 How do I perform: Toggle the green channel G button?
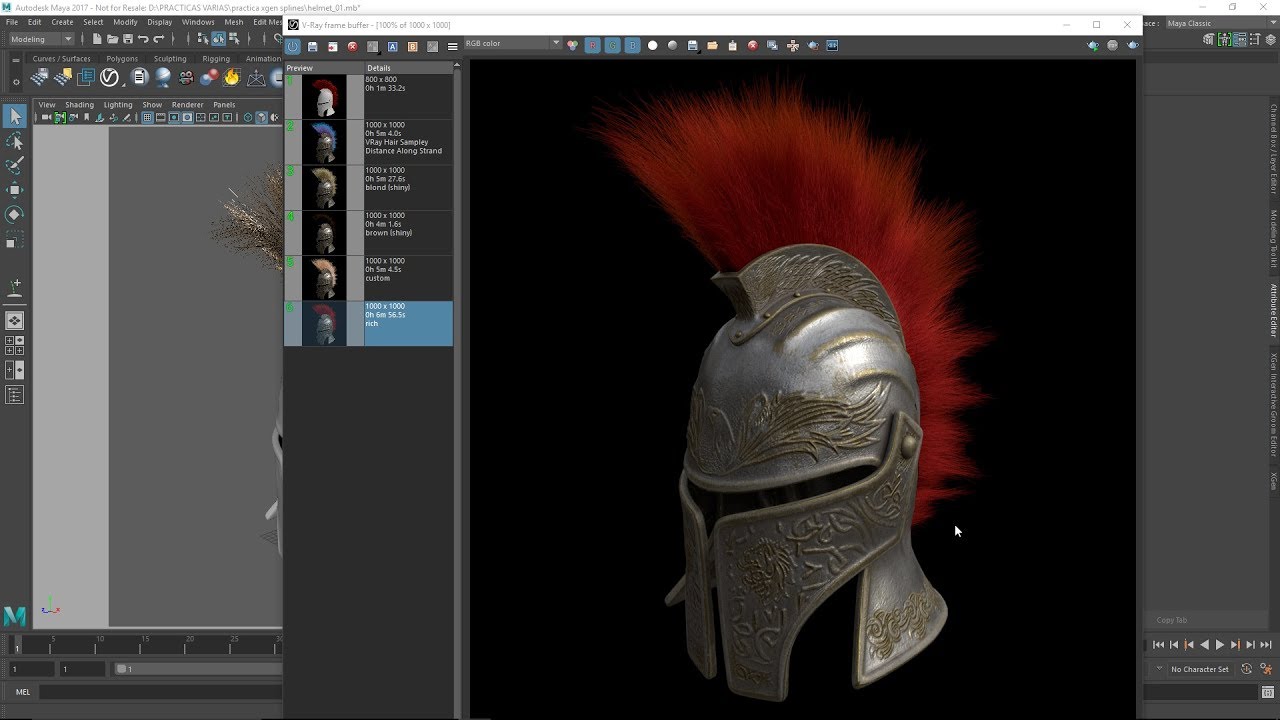(x=612, y=46)
